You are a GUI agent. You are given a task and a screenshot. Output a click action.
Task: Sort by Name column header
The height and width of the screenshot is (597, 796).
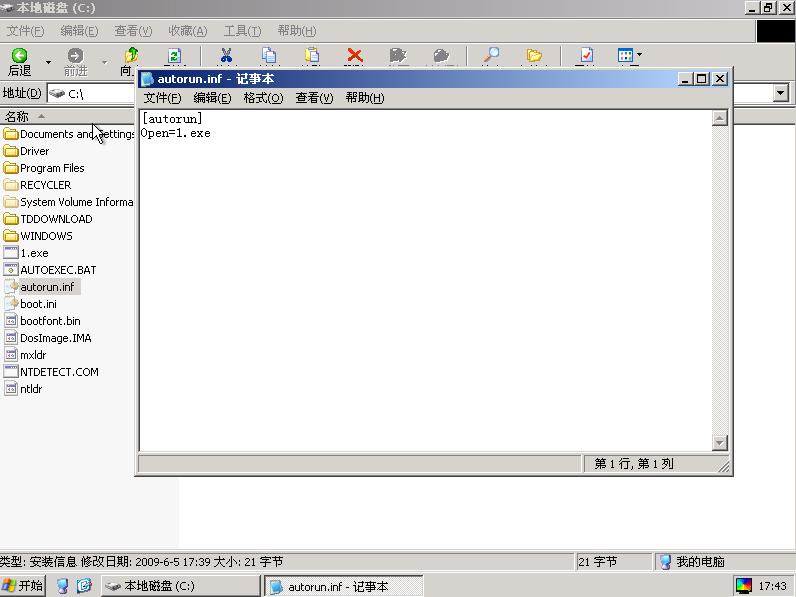[67, 116]
